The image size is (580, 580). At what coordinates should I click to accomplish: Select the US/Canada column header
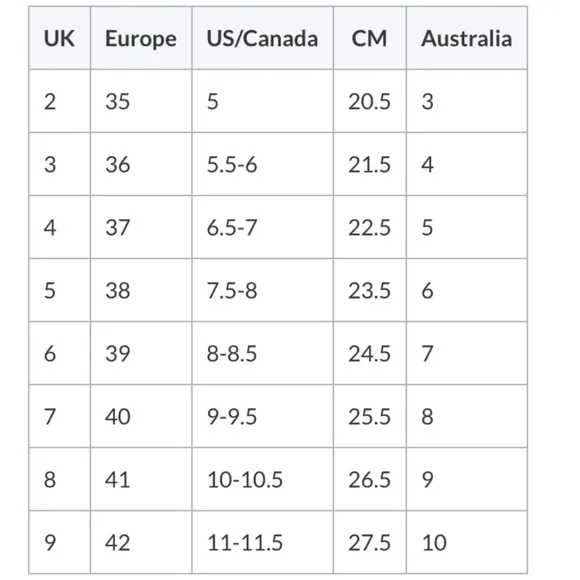(263, 38)
